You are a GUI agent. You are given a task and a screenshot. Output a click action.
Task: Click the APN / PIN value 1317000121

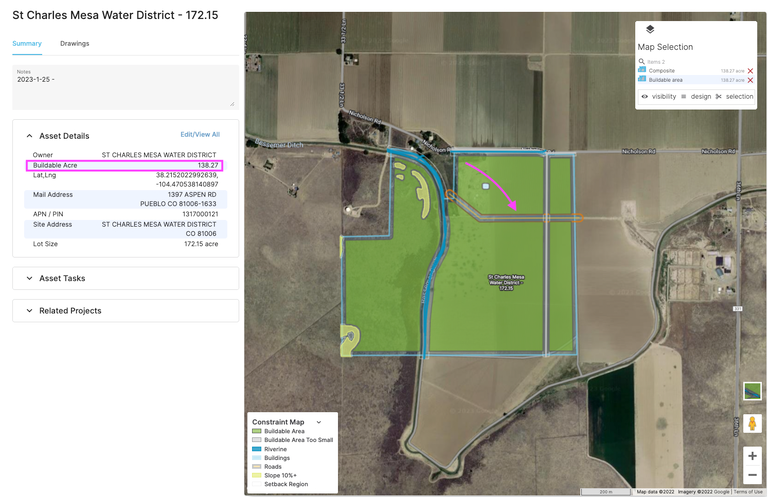pyautogui.click(x=200, y=214)
